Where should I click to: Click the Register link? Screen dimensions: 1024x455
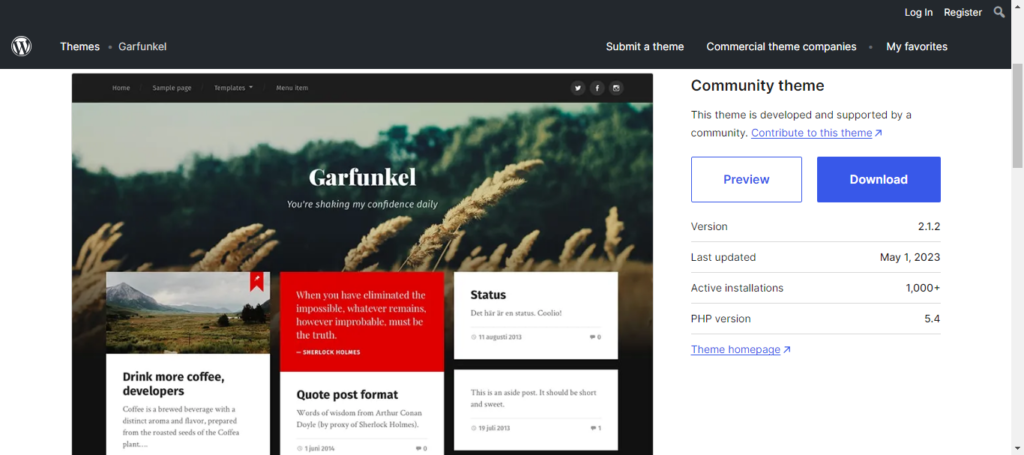pyautogui.click(x=963, y=12)
